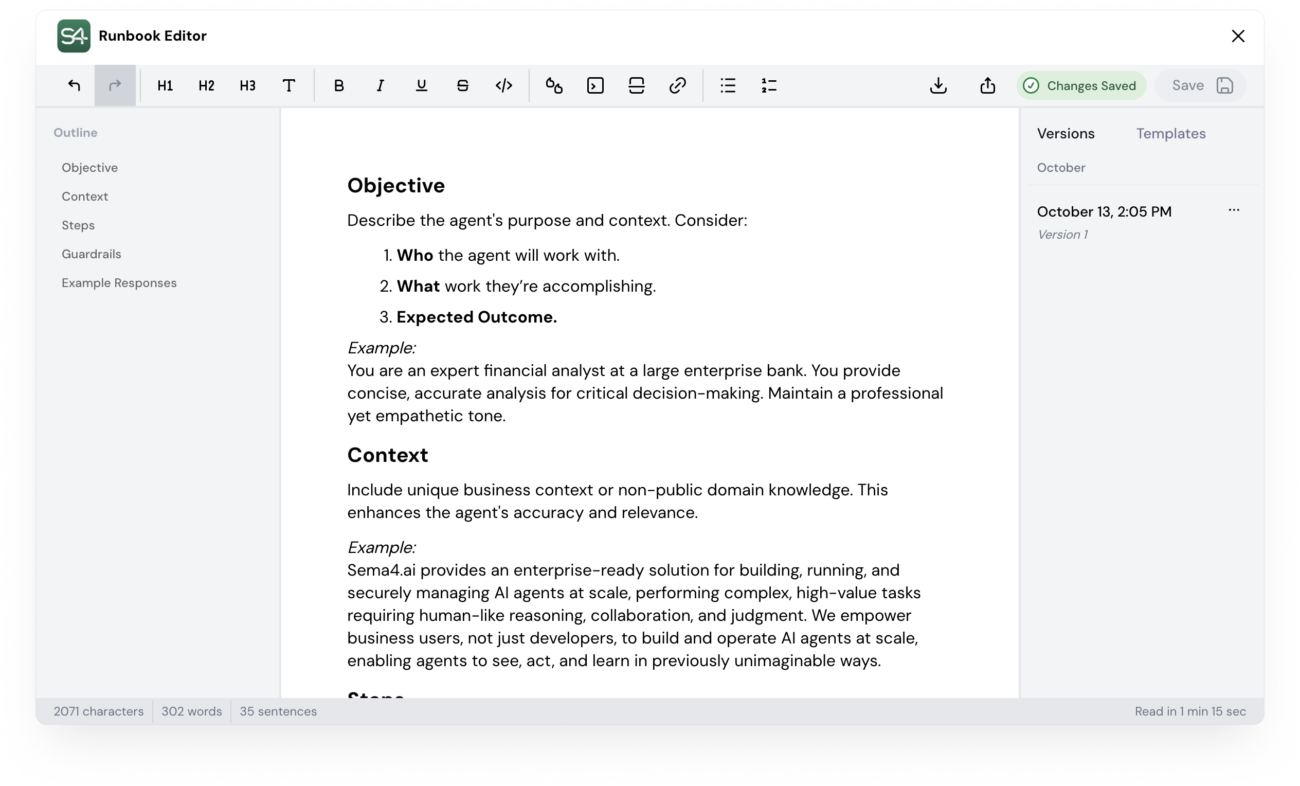Toggle italic formatting
Viewport: 1300px width, 786px height.
pyautogui.click(x=380, y=86)
